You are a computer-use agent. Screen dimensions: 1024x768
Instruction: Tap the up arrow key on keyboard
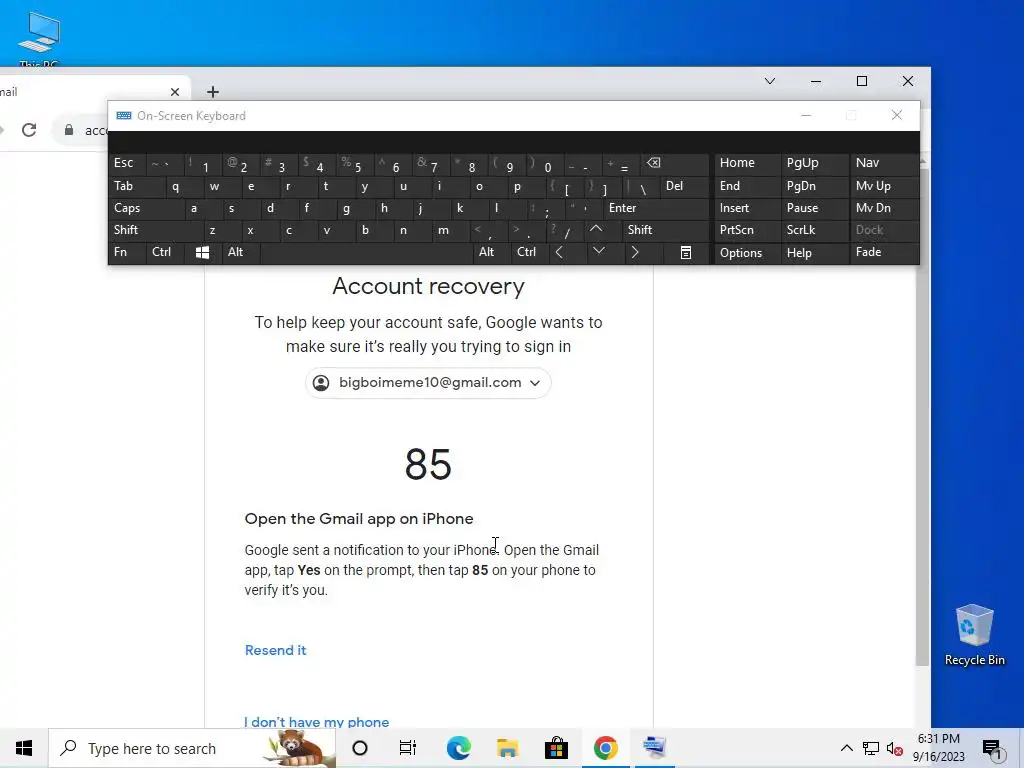596,229
